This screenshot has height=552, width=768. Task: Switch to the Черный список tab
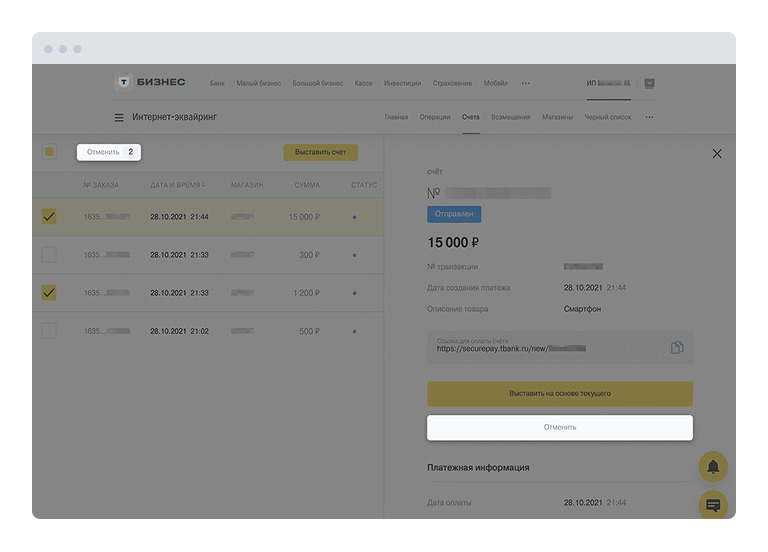(x=608, y=117)
